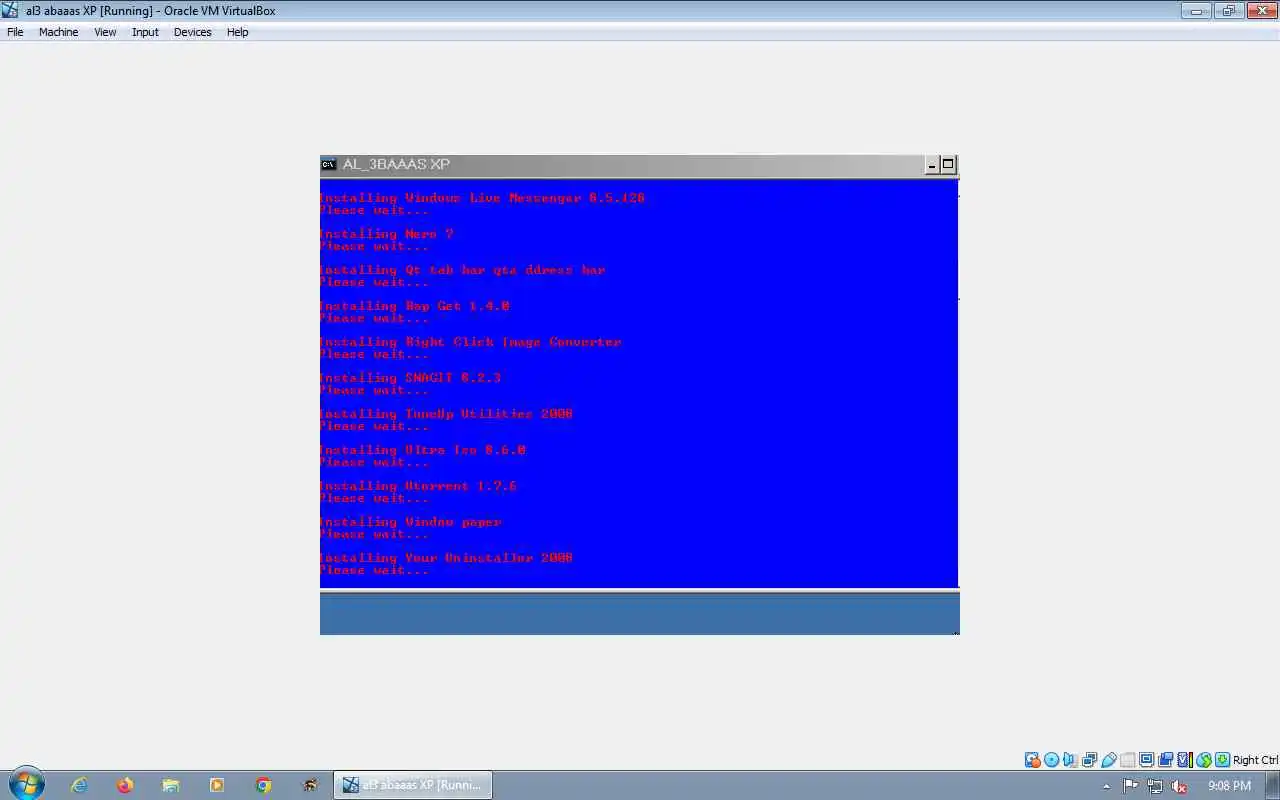
Task: Click the line 'Installing Windows Live Messenger 8.5.128'
Action: (x=482, y=198)
